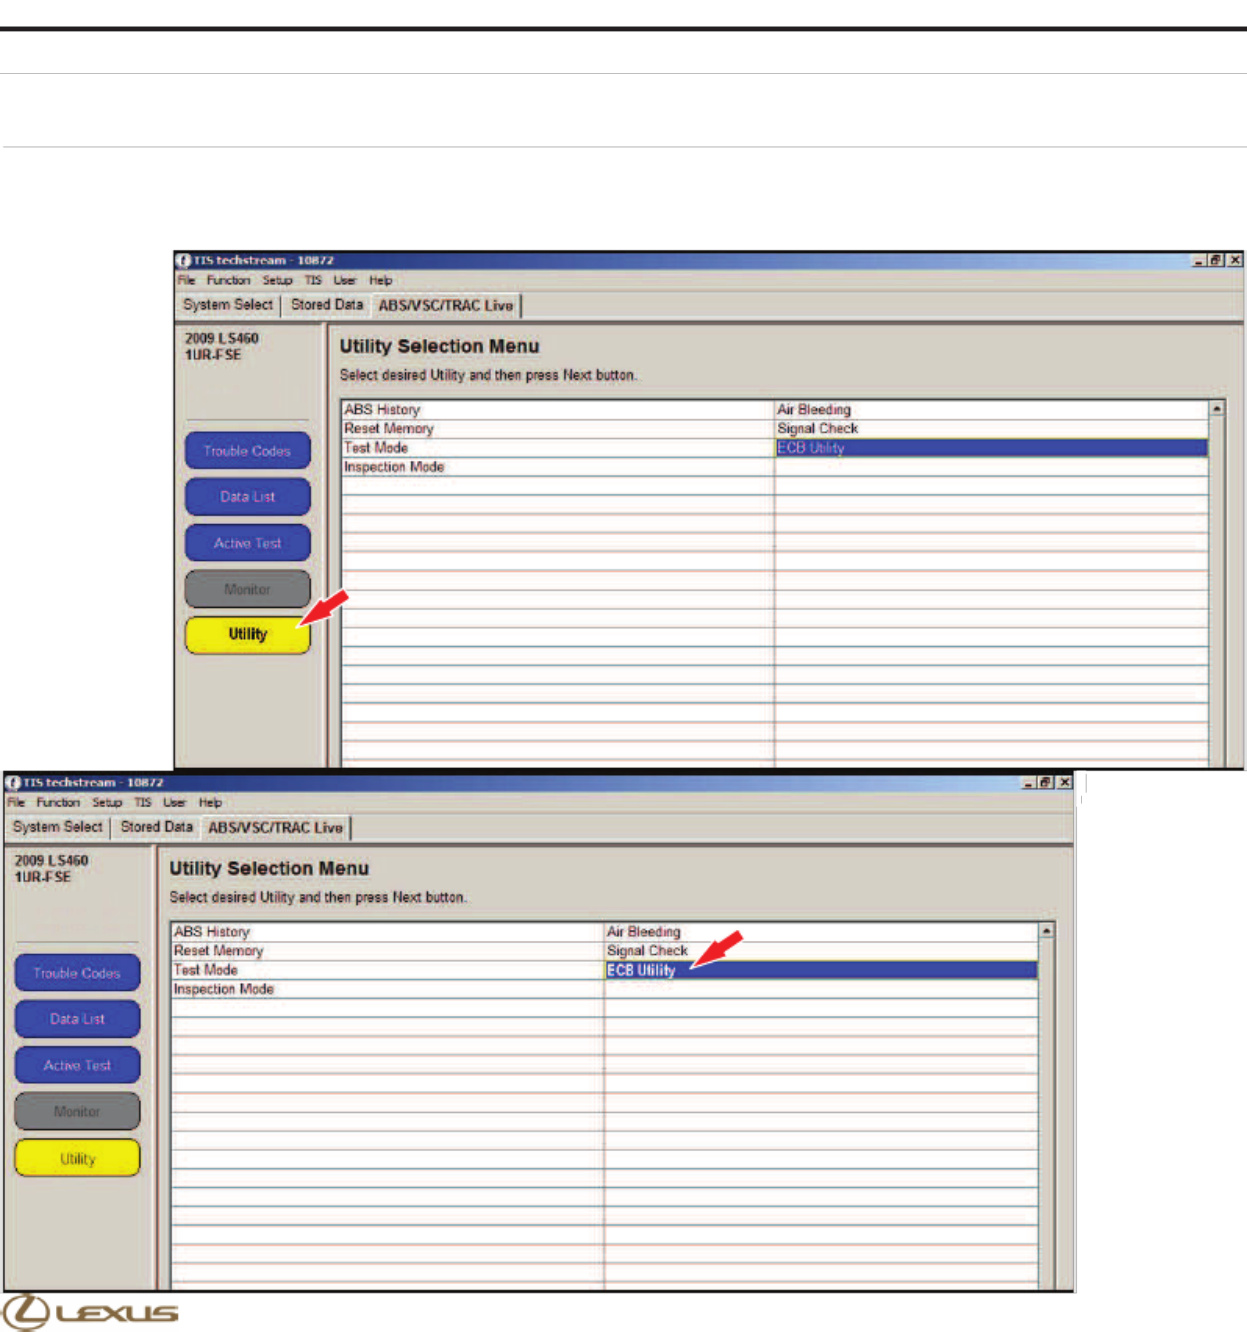Image resolution: width=1247 pixels, height=1332 pixels.
Task: Switch to Stored Data tab in upper window
Action: [327, 305]
